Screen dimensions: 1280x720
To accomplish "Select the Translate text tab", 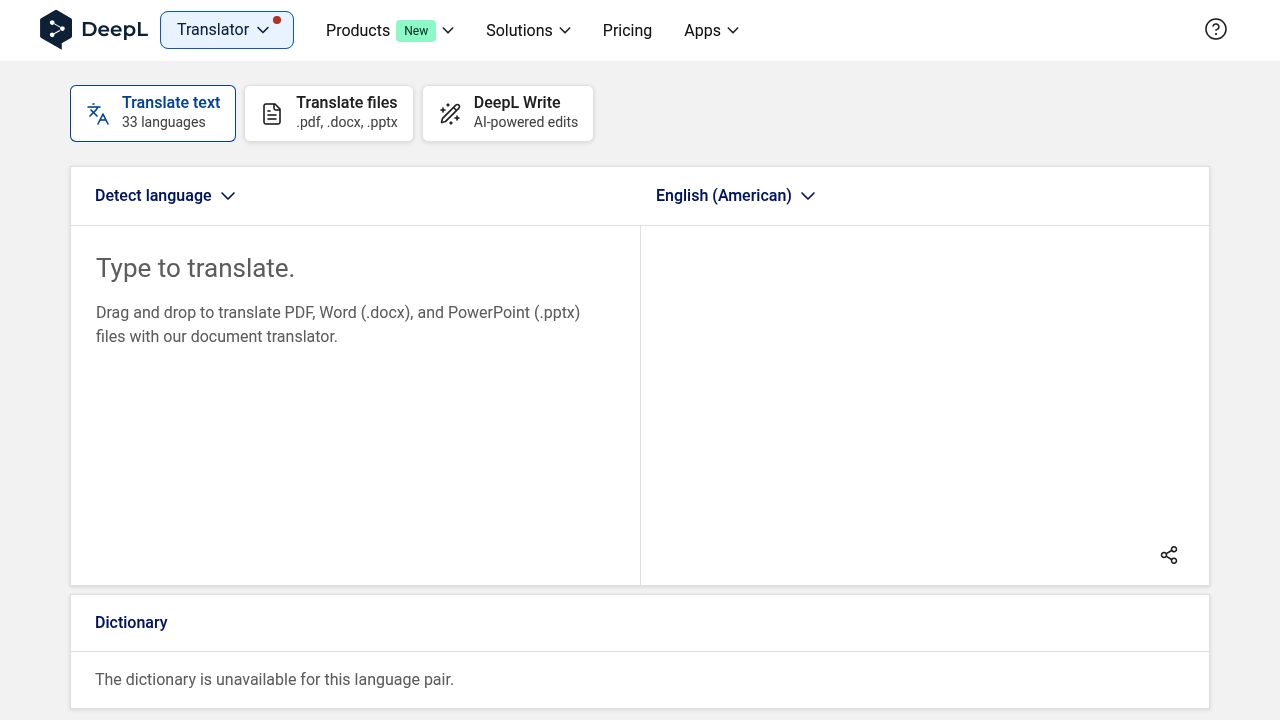I will click(x=153, y=113).
